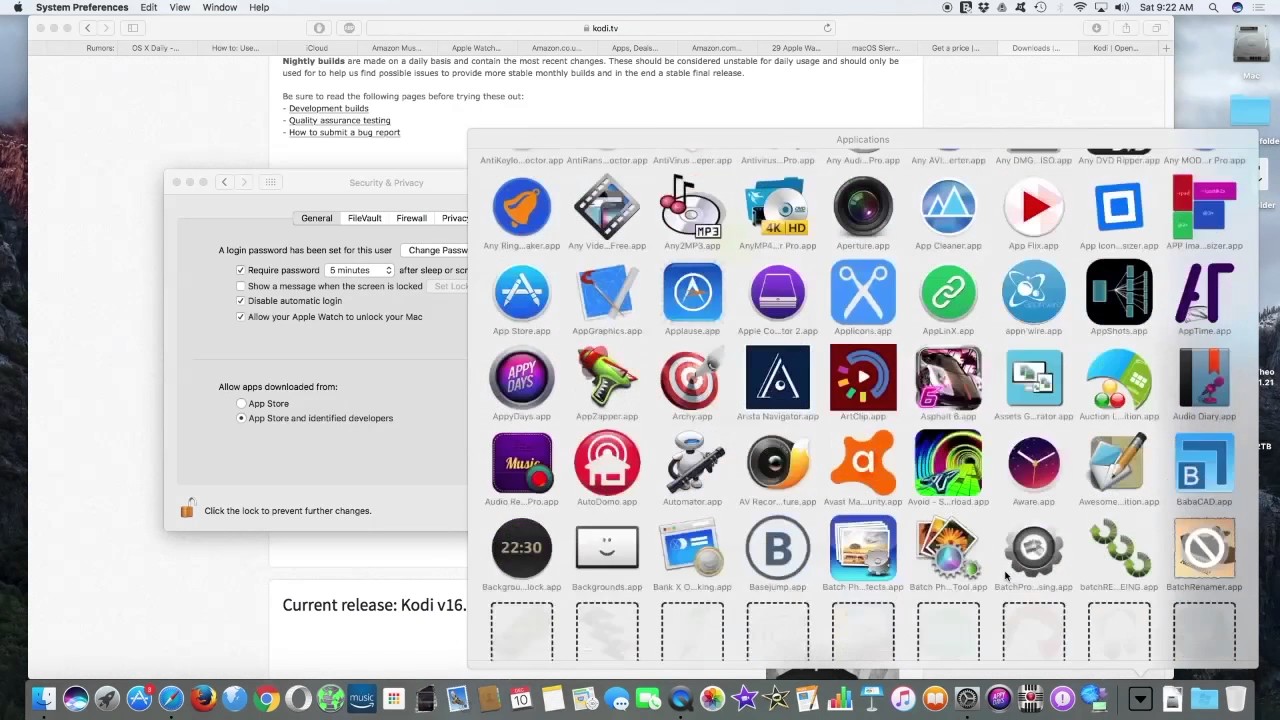The width and height of the screenshot is (1280, 720).
Task: Launch App Flix.app from the stack
Action: point(1033,208)
